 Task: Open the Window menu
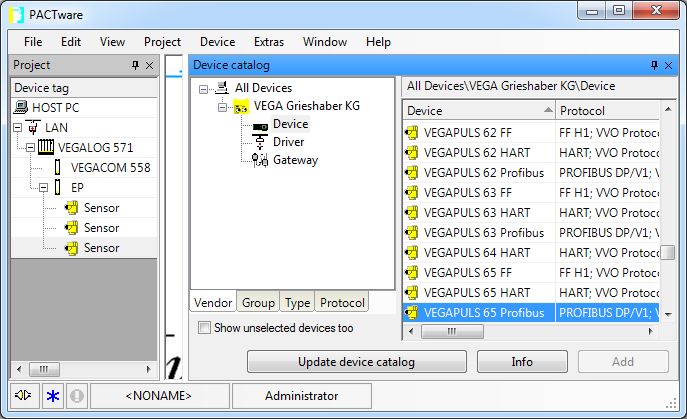[x=325, y=42]
